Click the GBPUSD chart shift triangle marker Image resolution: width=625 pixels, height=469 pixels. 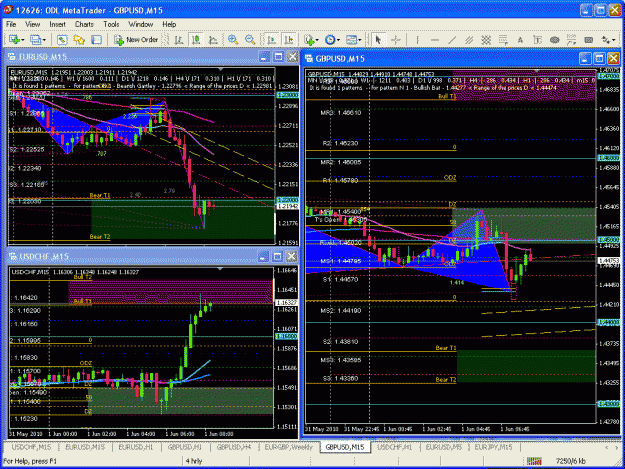pos(537,71)
